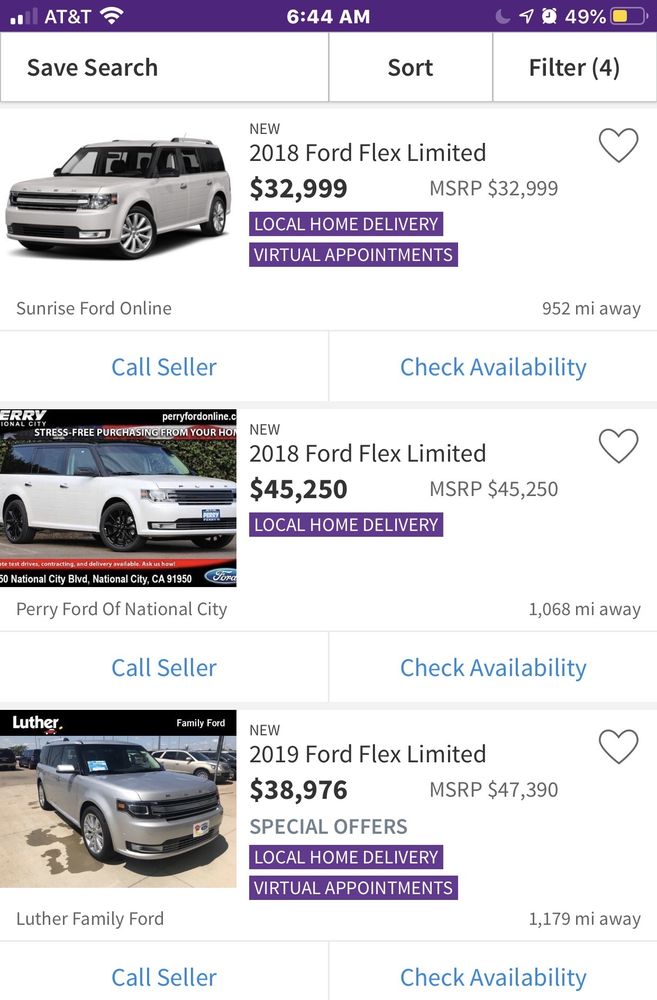Open the silver Luther Family Ford photo
657x1000 pixels.
click(x=118, y=799)
